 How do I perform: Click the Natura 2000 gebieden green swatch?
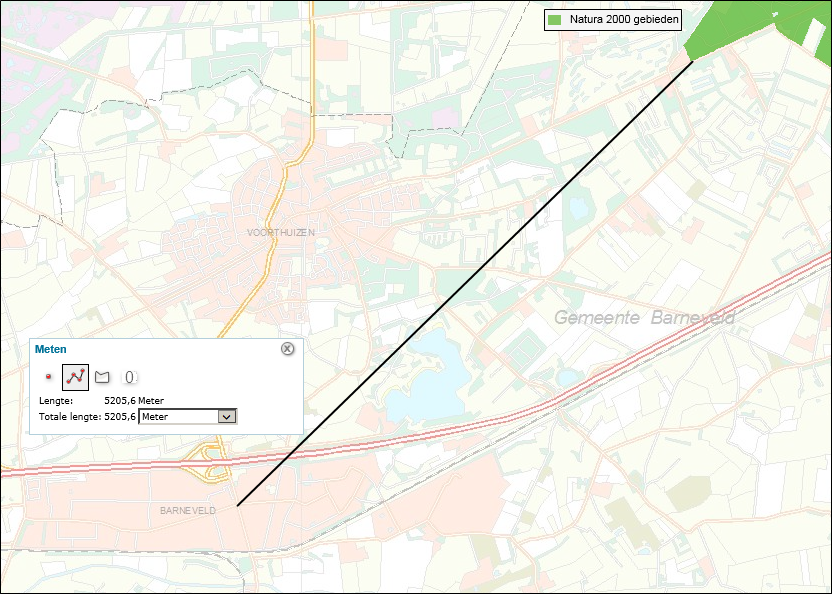tap(554, 20)
